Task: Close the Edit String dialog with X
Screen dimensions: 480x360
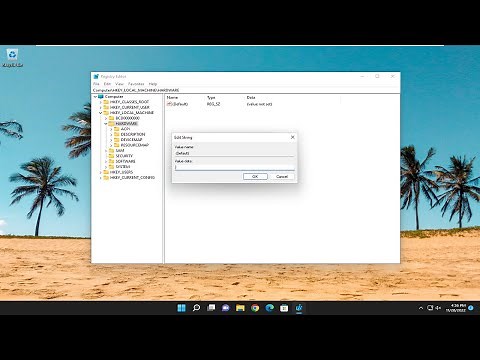Action: (x=292, y=137)
